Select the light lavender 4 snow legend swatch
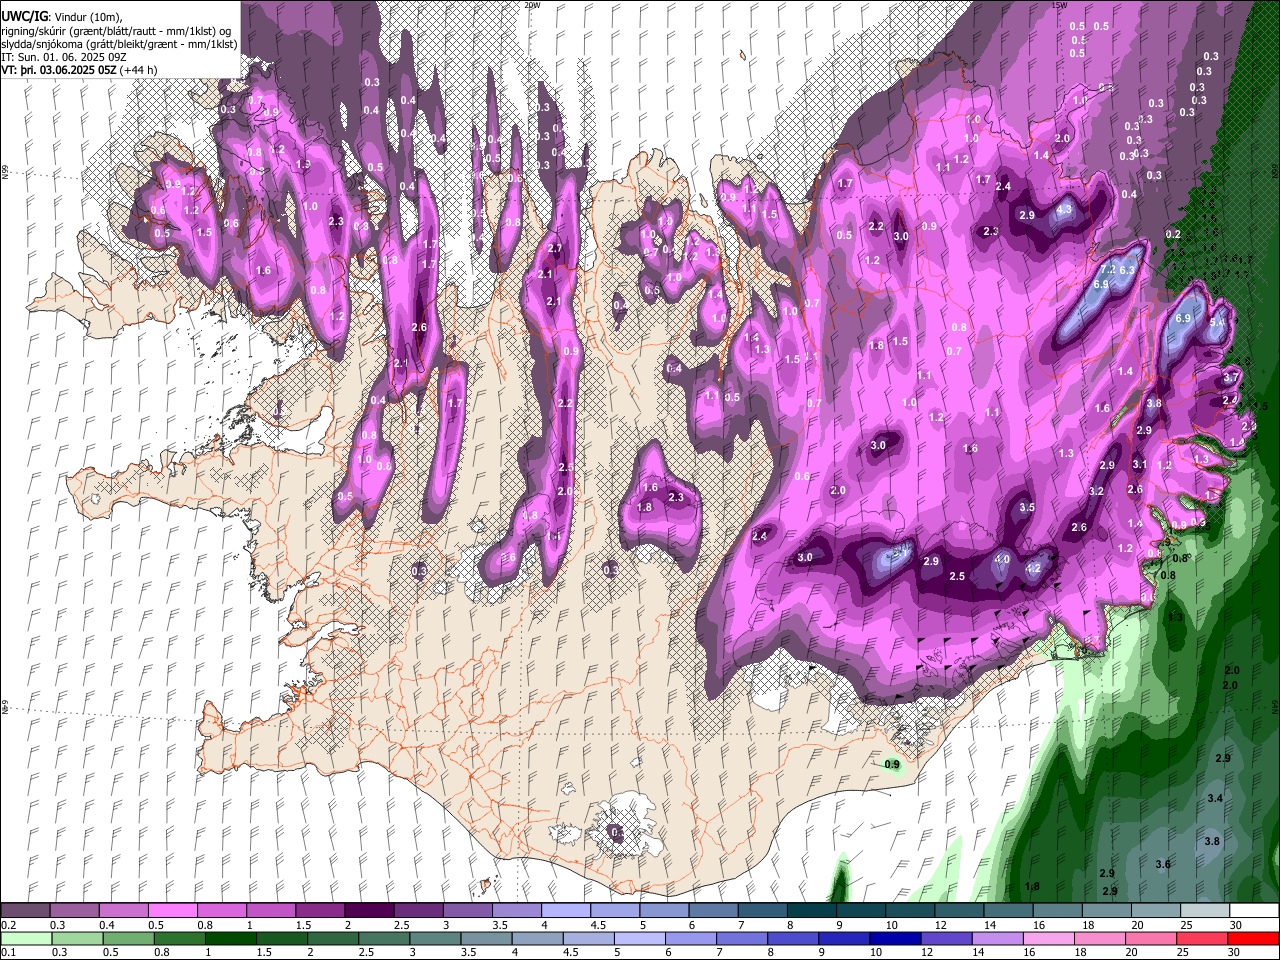Viewport: 1280px width, 960px height. click(x=565, y=911)
